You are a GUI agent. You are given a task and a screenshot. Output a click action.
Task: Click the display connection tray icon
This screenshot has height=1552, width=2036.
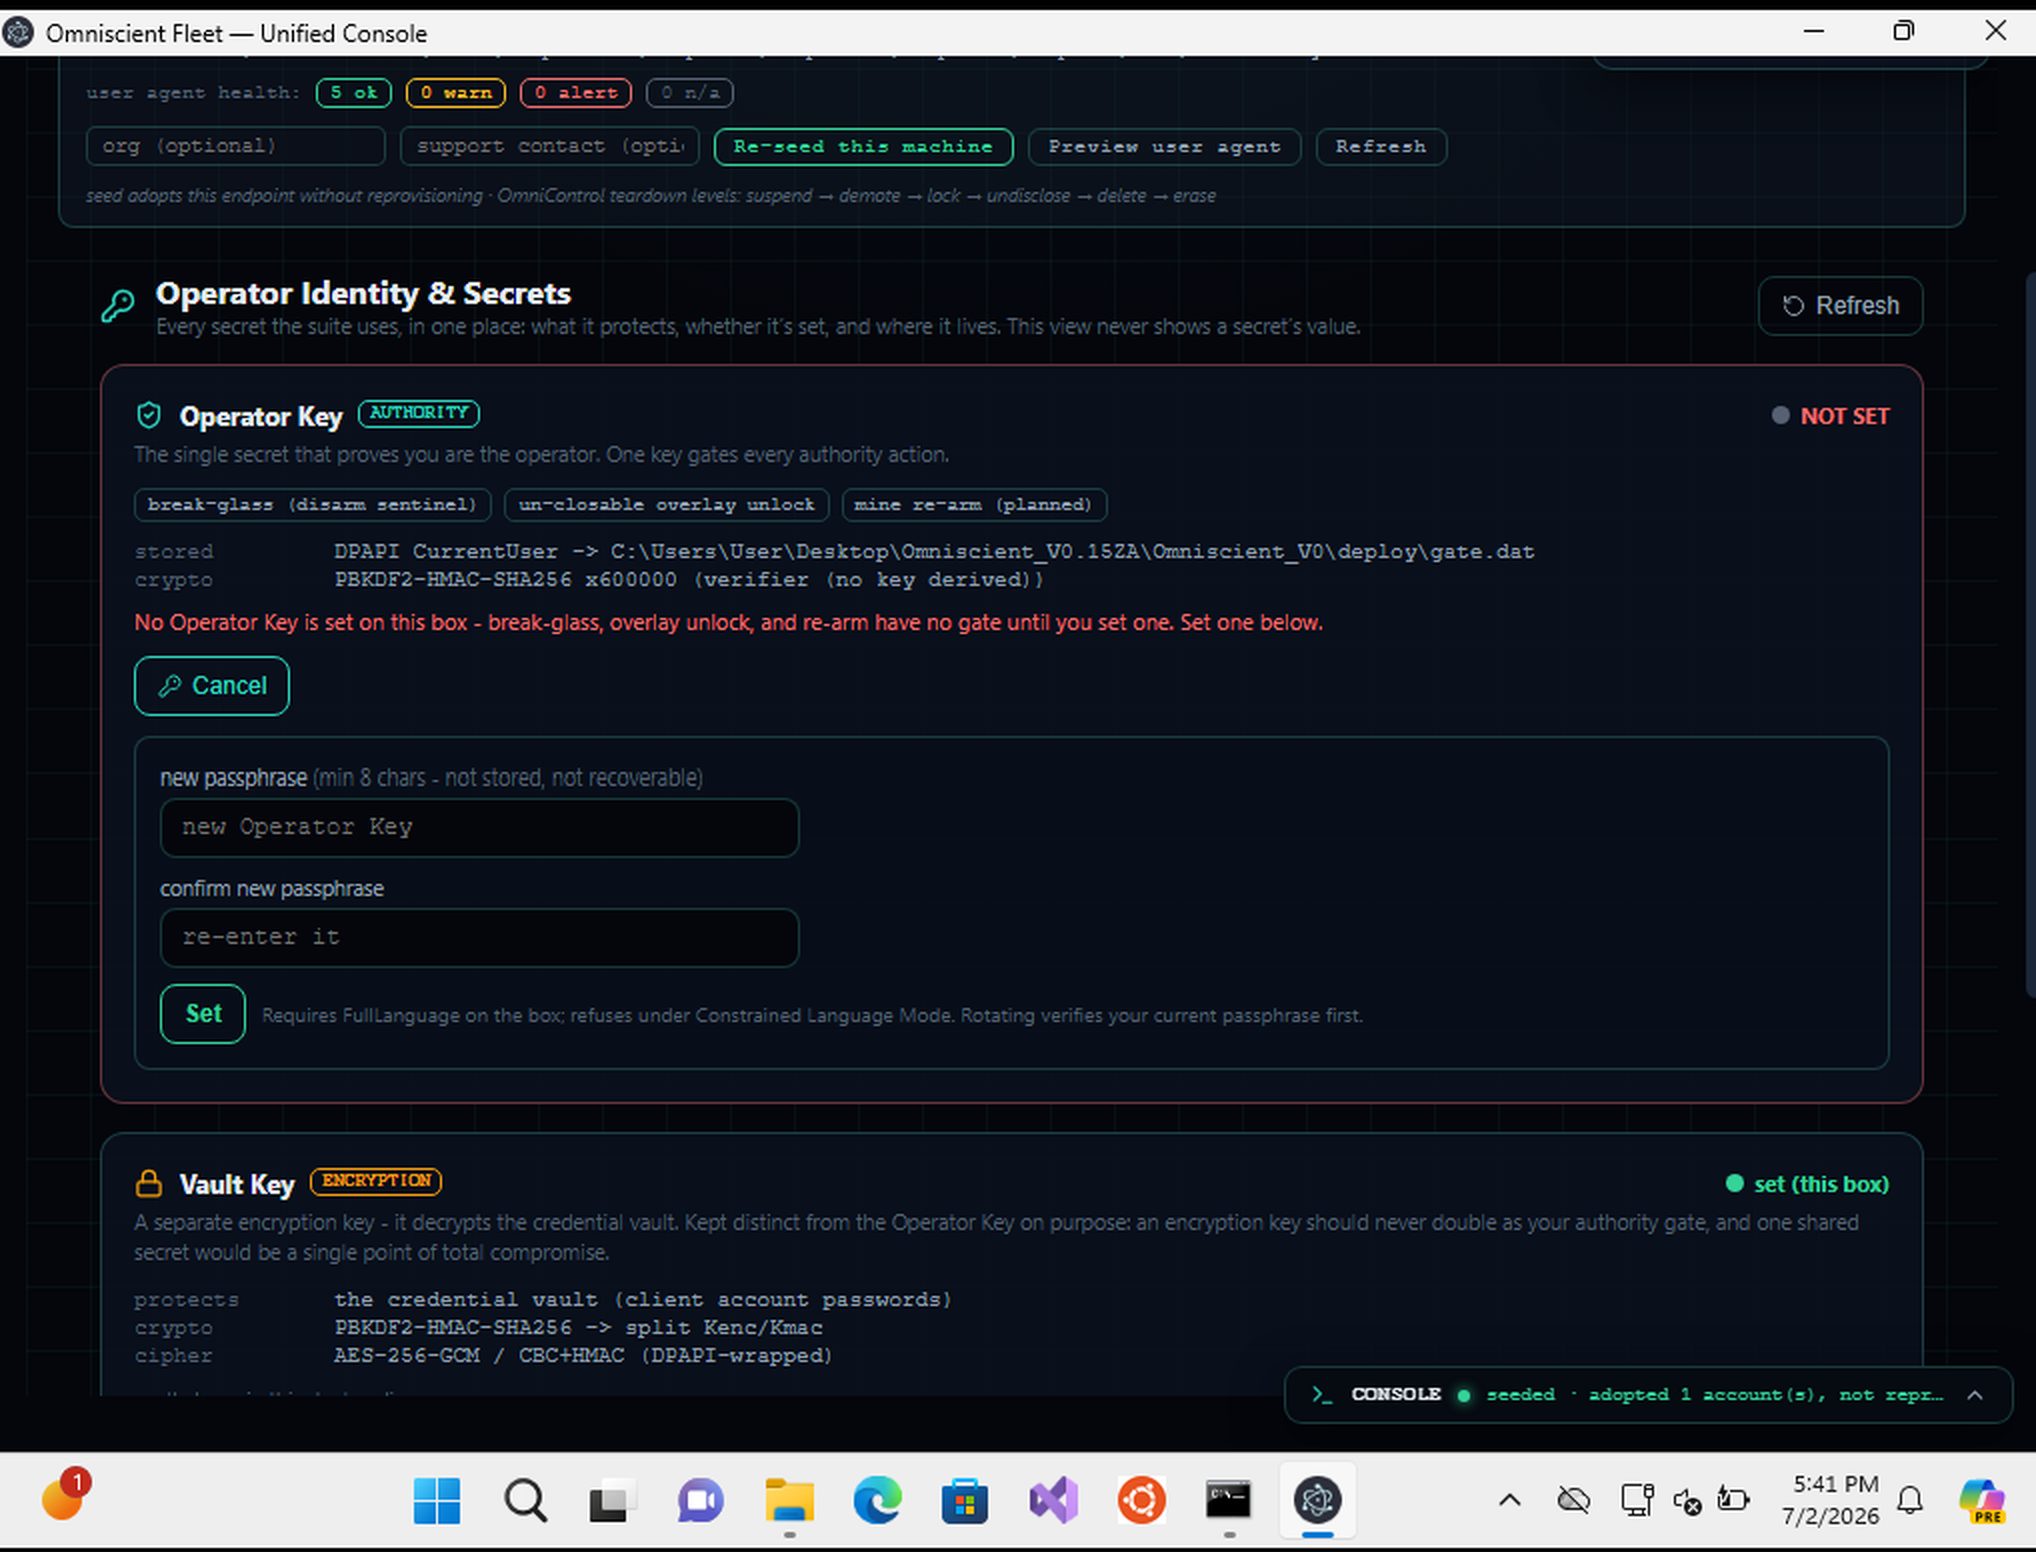coord(1636,1500)
